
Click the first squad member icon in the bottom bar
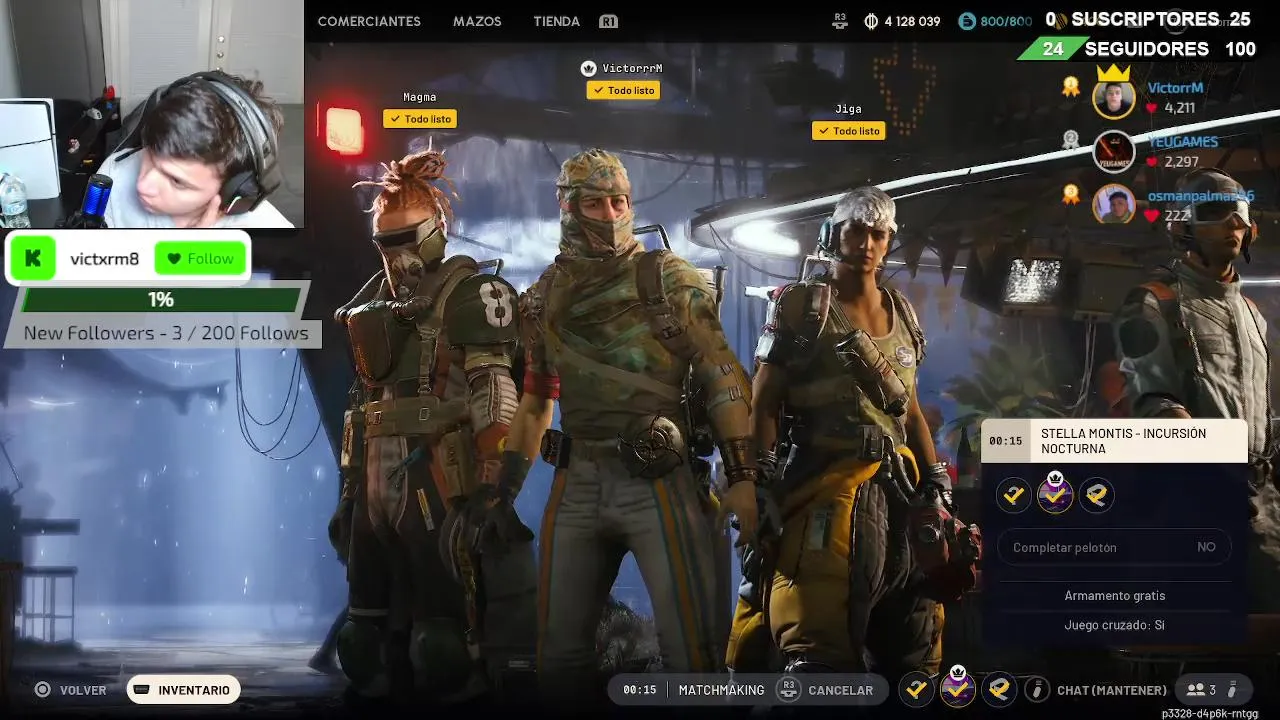916,690
